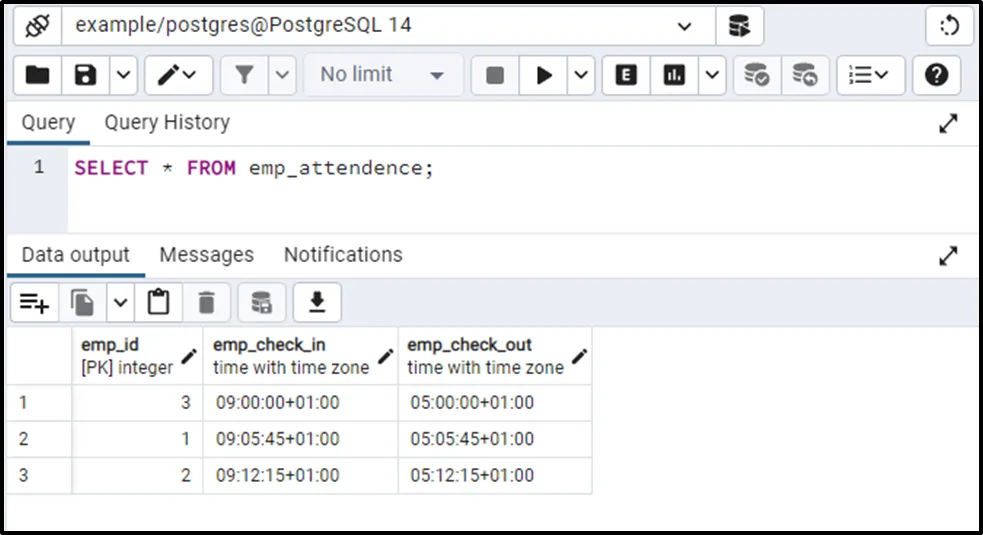Rollback the transaction using the database undo icon
The height and width of the screenshot is (535, 983).
click(x=804, y=75)
